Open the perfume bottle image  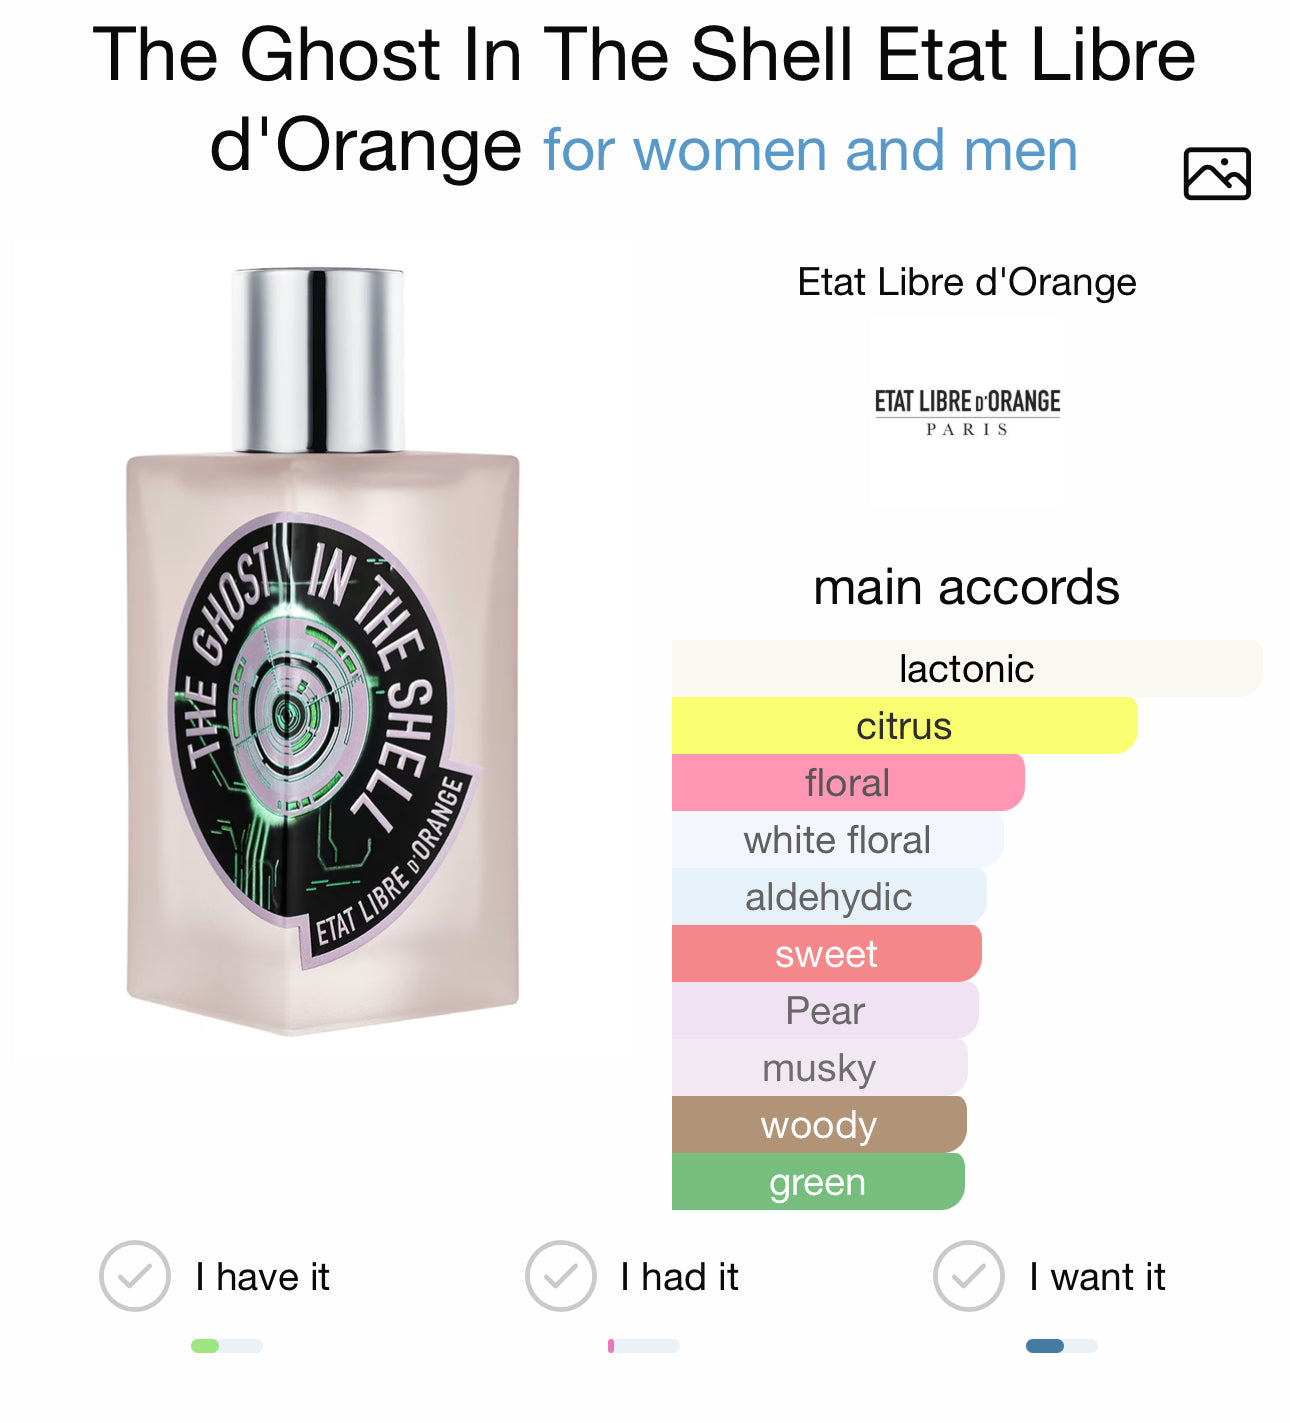coord(322,650)
